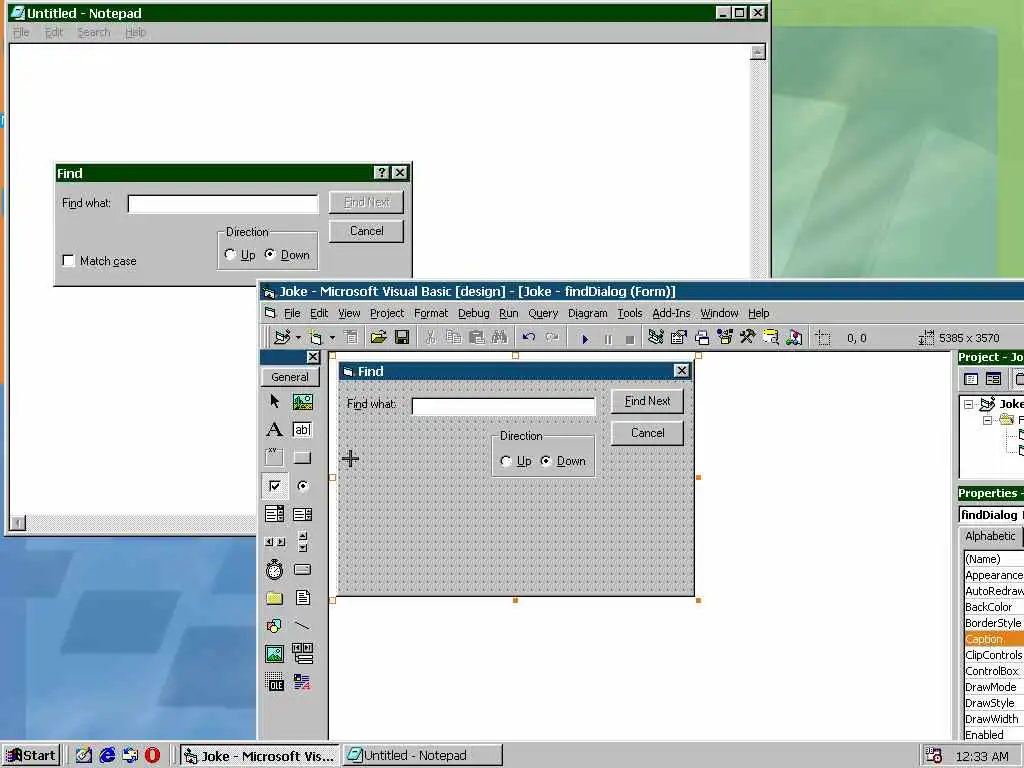
Task: Switch to the Alphabetic properties tab
Action: pos(990,536)
